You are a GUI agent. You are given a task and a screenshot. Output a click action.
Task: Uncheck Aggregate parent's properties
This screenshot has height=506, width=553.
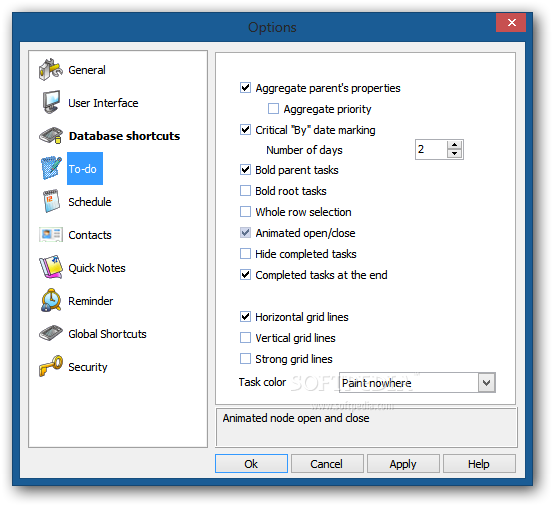click(245, 87)
